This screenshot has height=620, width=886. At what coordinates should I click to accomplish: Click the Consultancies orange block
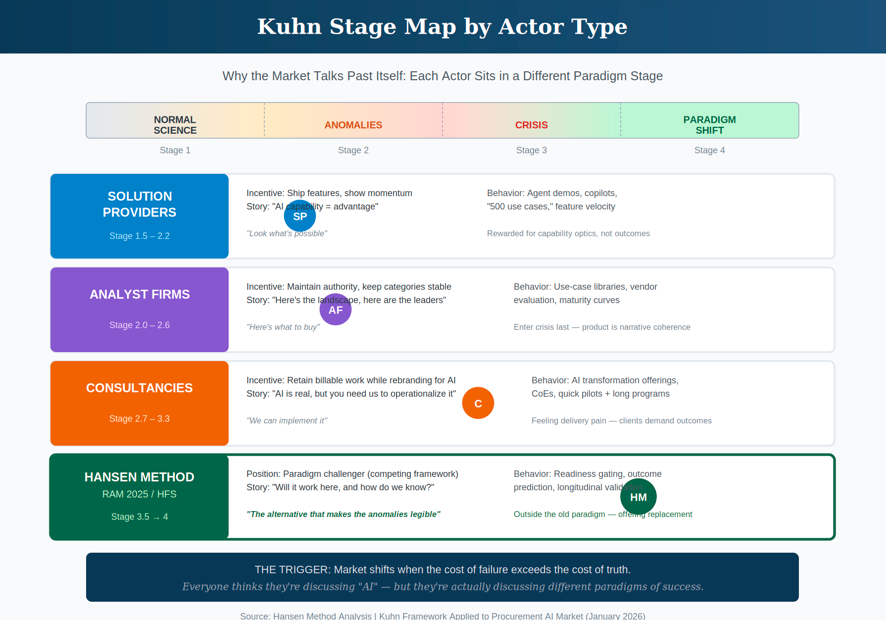(140, 403)
